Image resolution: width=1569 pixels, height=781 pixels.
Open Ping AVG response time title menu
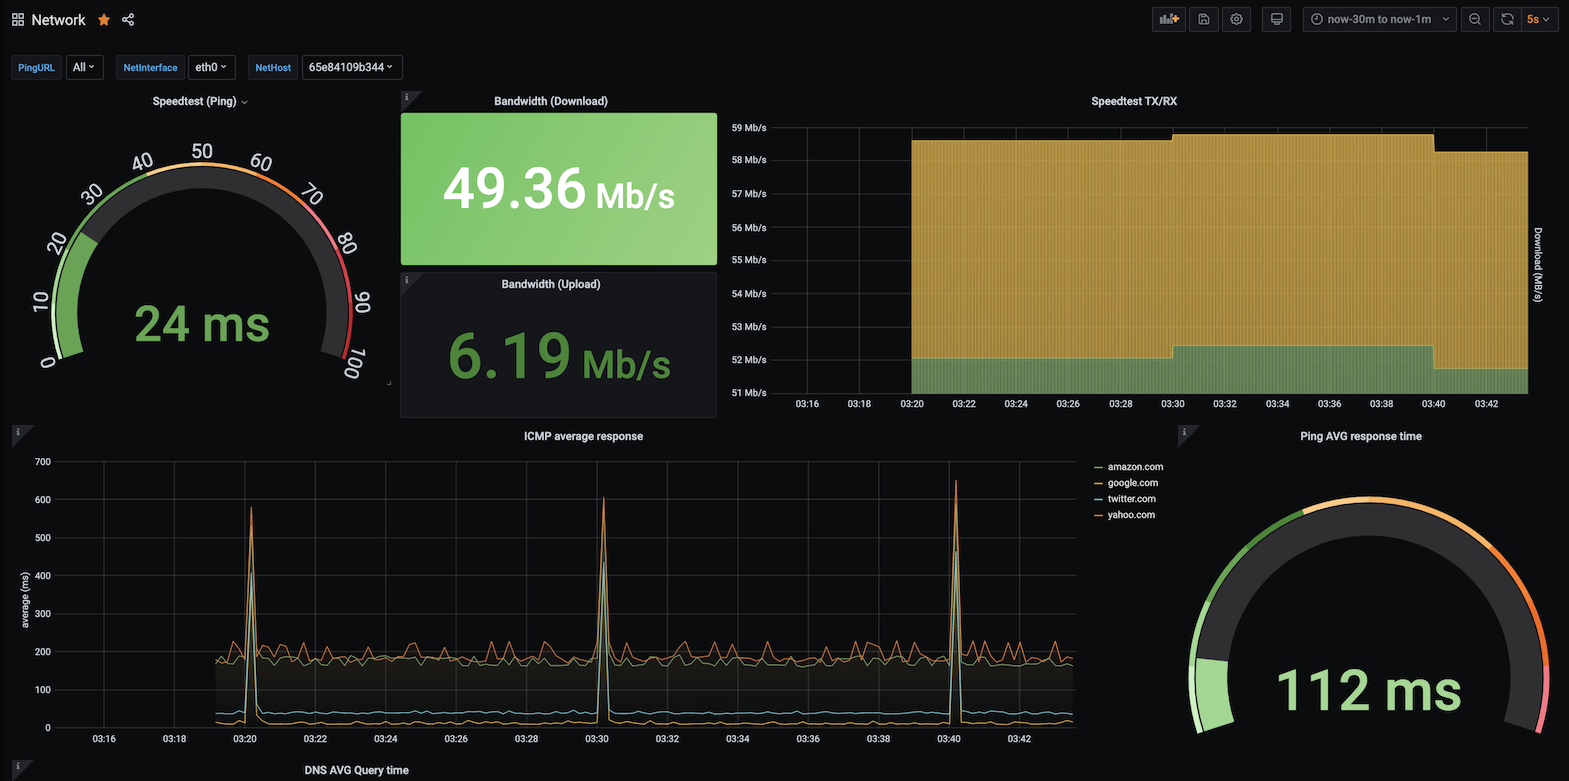(1361, 436)
